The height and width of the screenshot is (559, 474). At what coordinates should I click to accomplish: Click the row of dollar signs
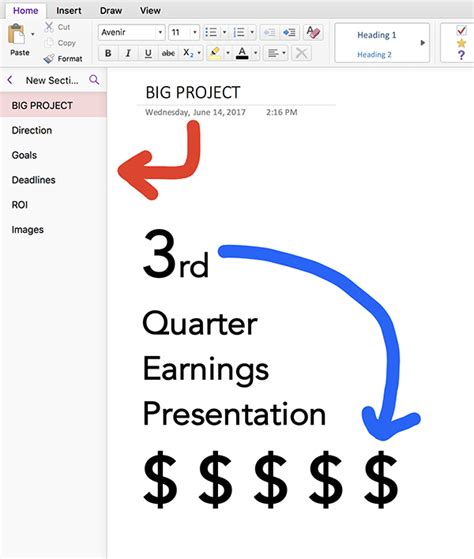pyautogui.click(x=271, y=479)
